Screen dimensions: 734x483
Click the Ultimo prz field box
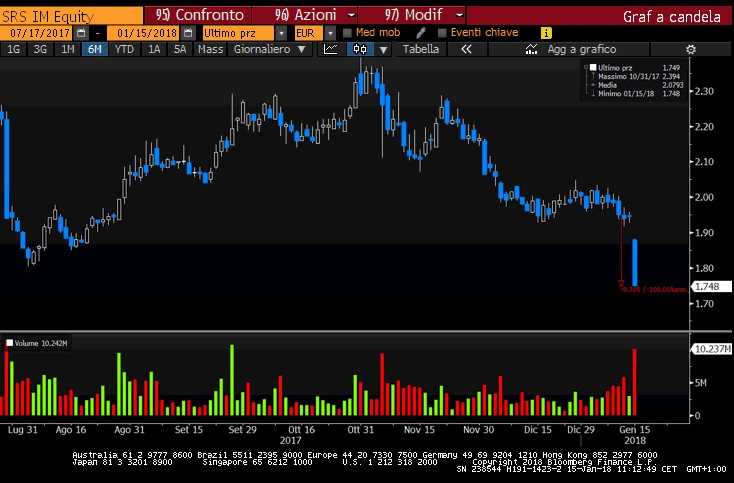[238, 33]
